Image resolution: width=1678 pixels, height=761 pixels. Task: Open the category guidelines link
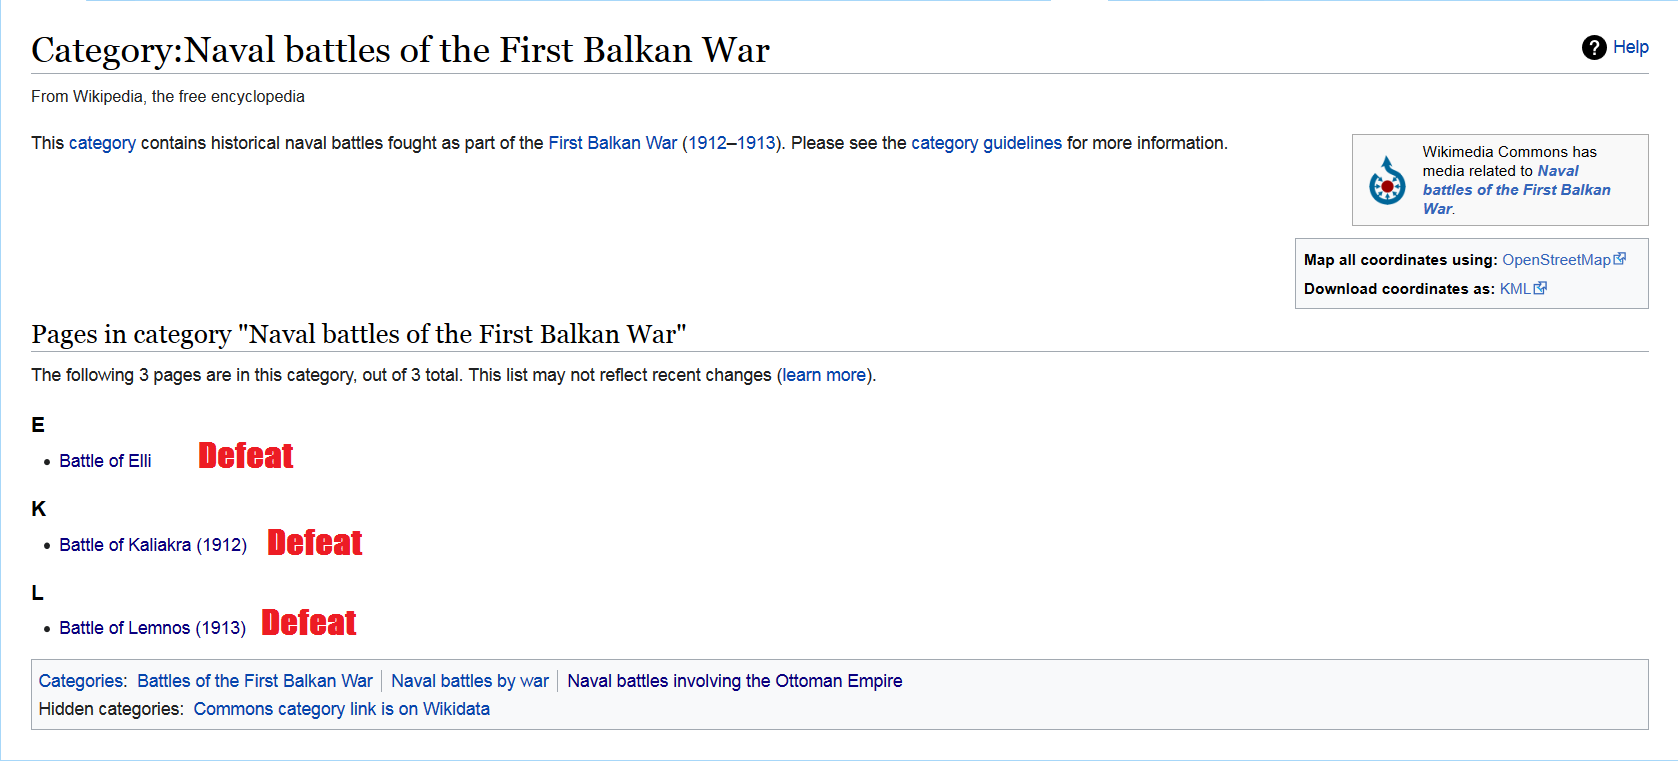click(986, 143)
